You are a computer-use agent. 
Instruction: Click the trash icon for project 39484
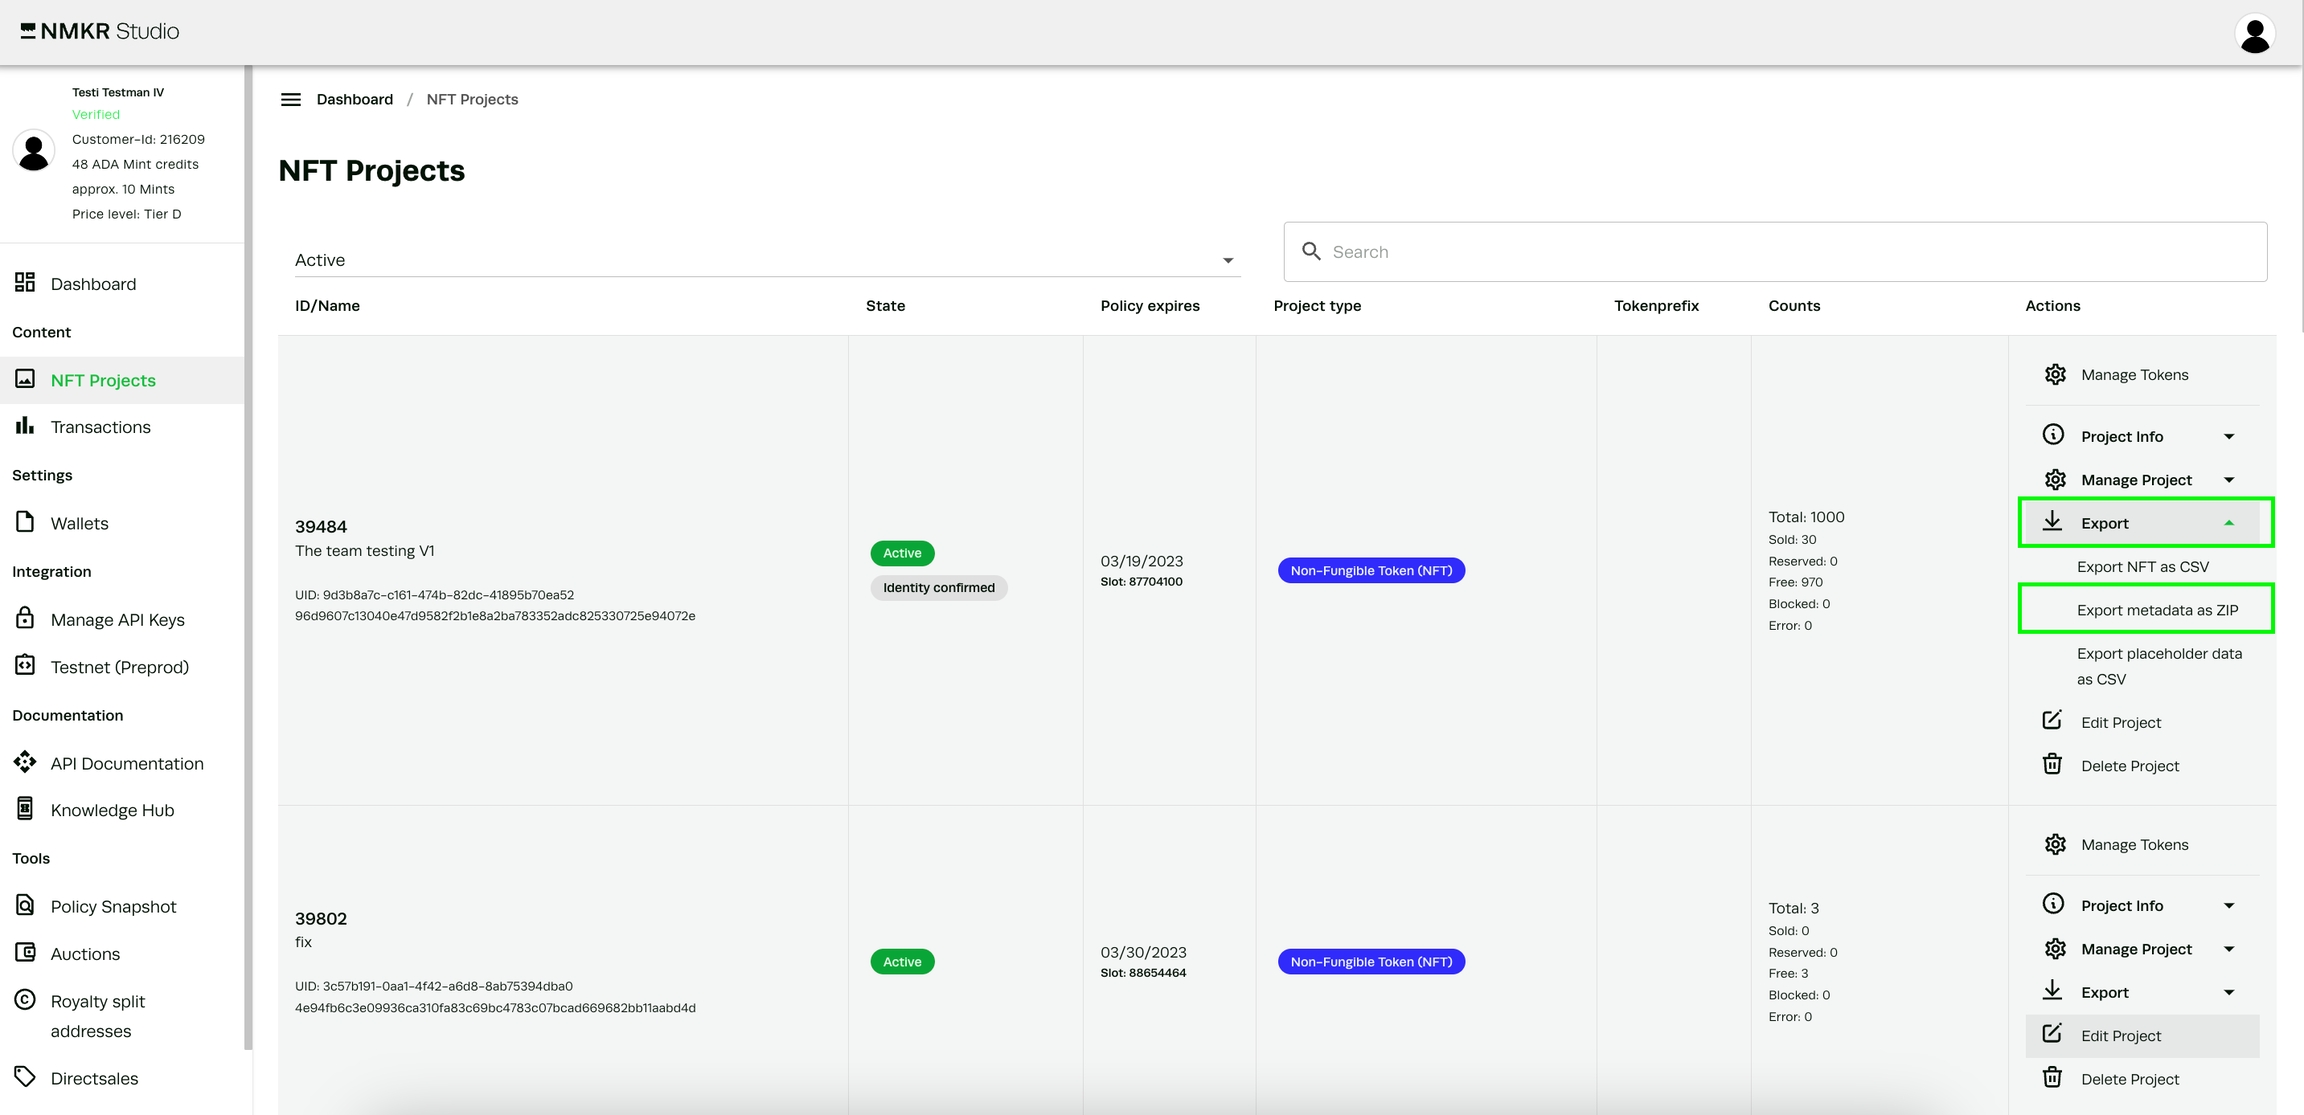click(x=2052, y=765)
